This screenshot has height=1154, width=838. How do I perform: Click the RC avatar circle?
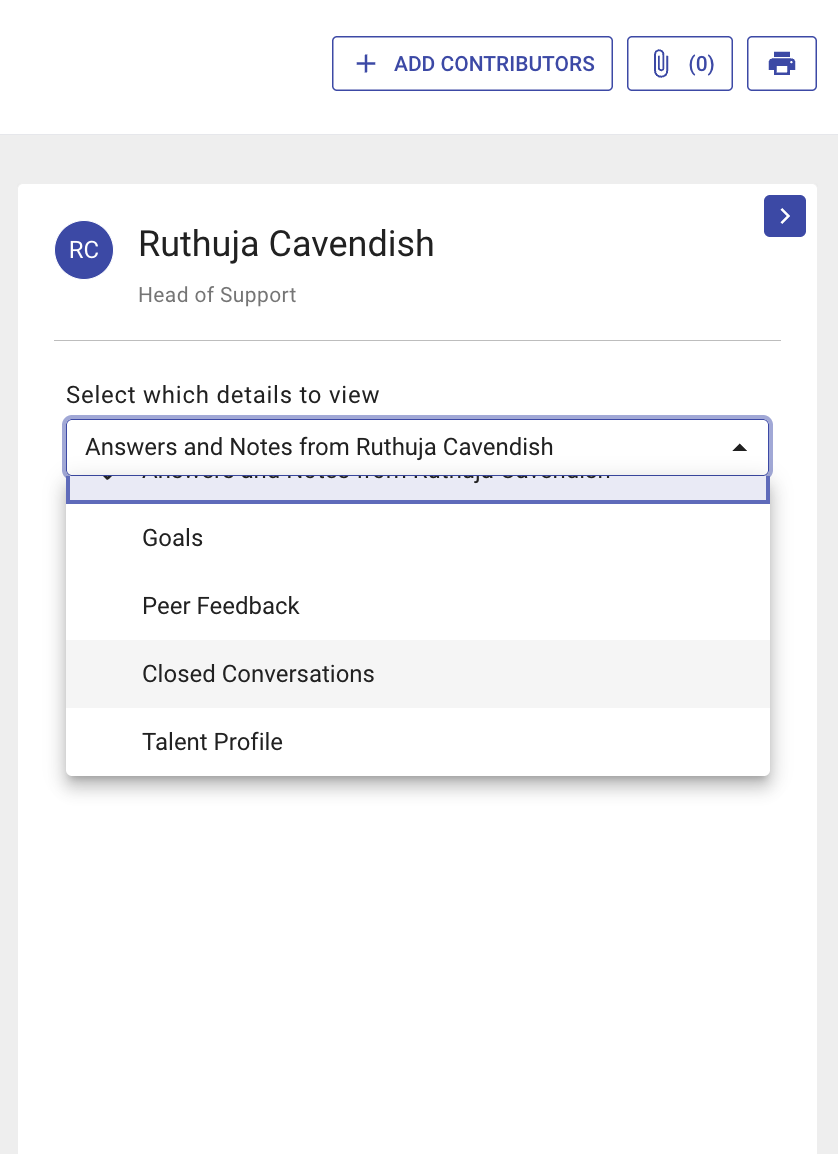pyautogui.click(x=84, y=250)
